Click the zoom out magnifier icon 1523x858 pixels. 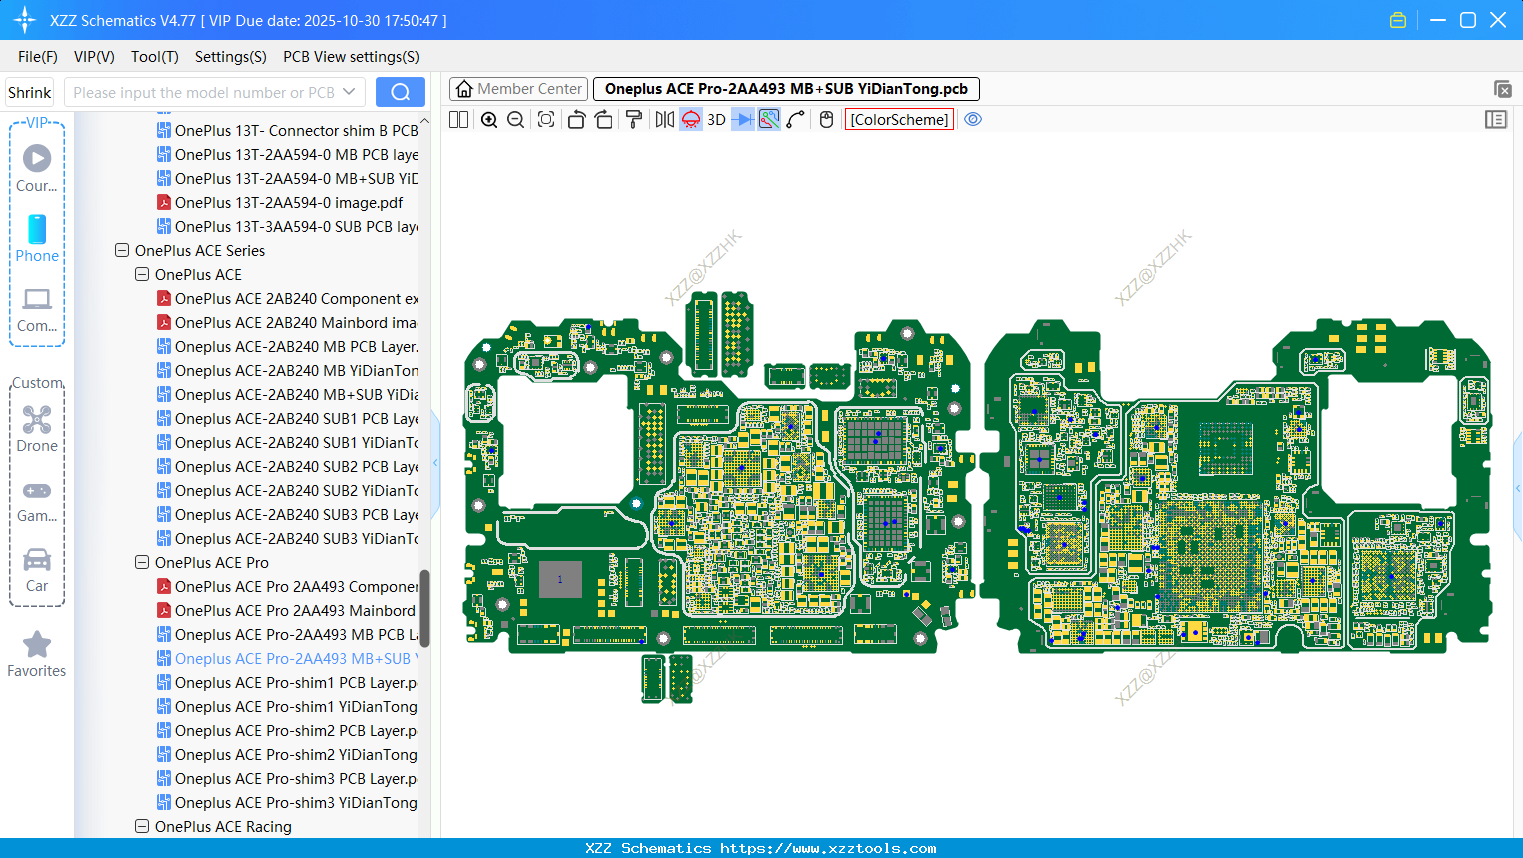coord(516,120)
